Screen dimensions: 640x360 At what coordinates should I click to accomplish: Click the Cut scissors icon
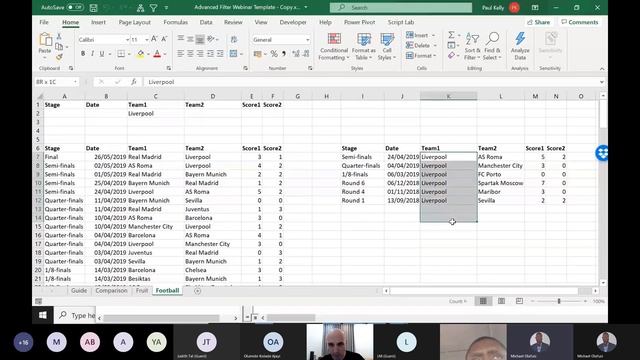click(59, 36)
